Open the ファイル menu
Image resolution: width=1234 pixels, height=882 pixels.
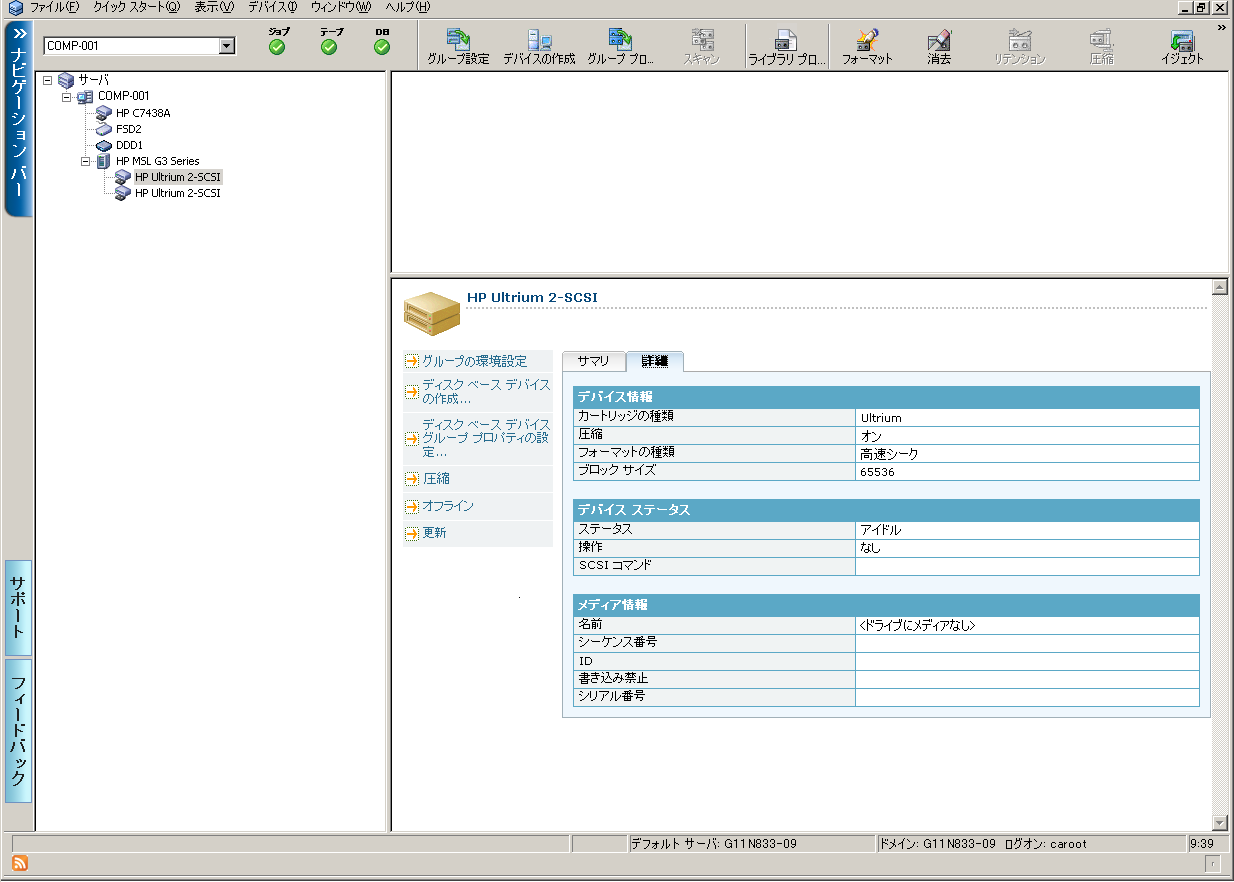[x=54, y=7]
